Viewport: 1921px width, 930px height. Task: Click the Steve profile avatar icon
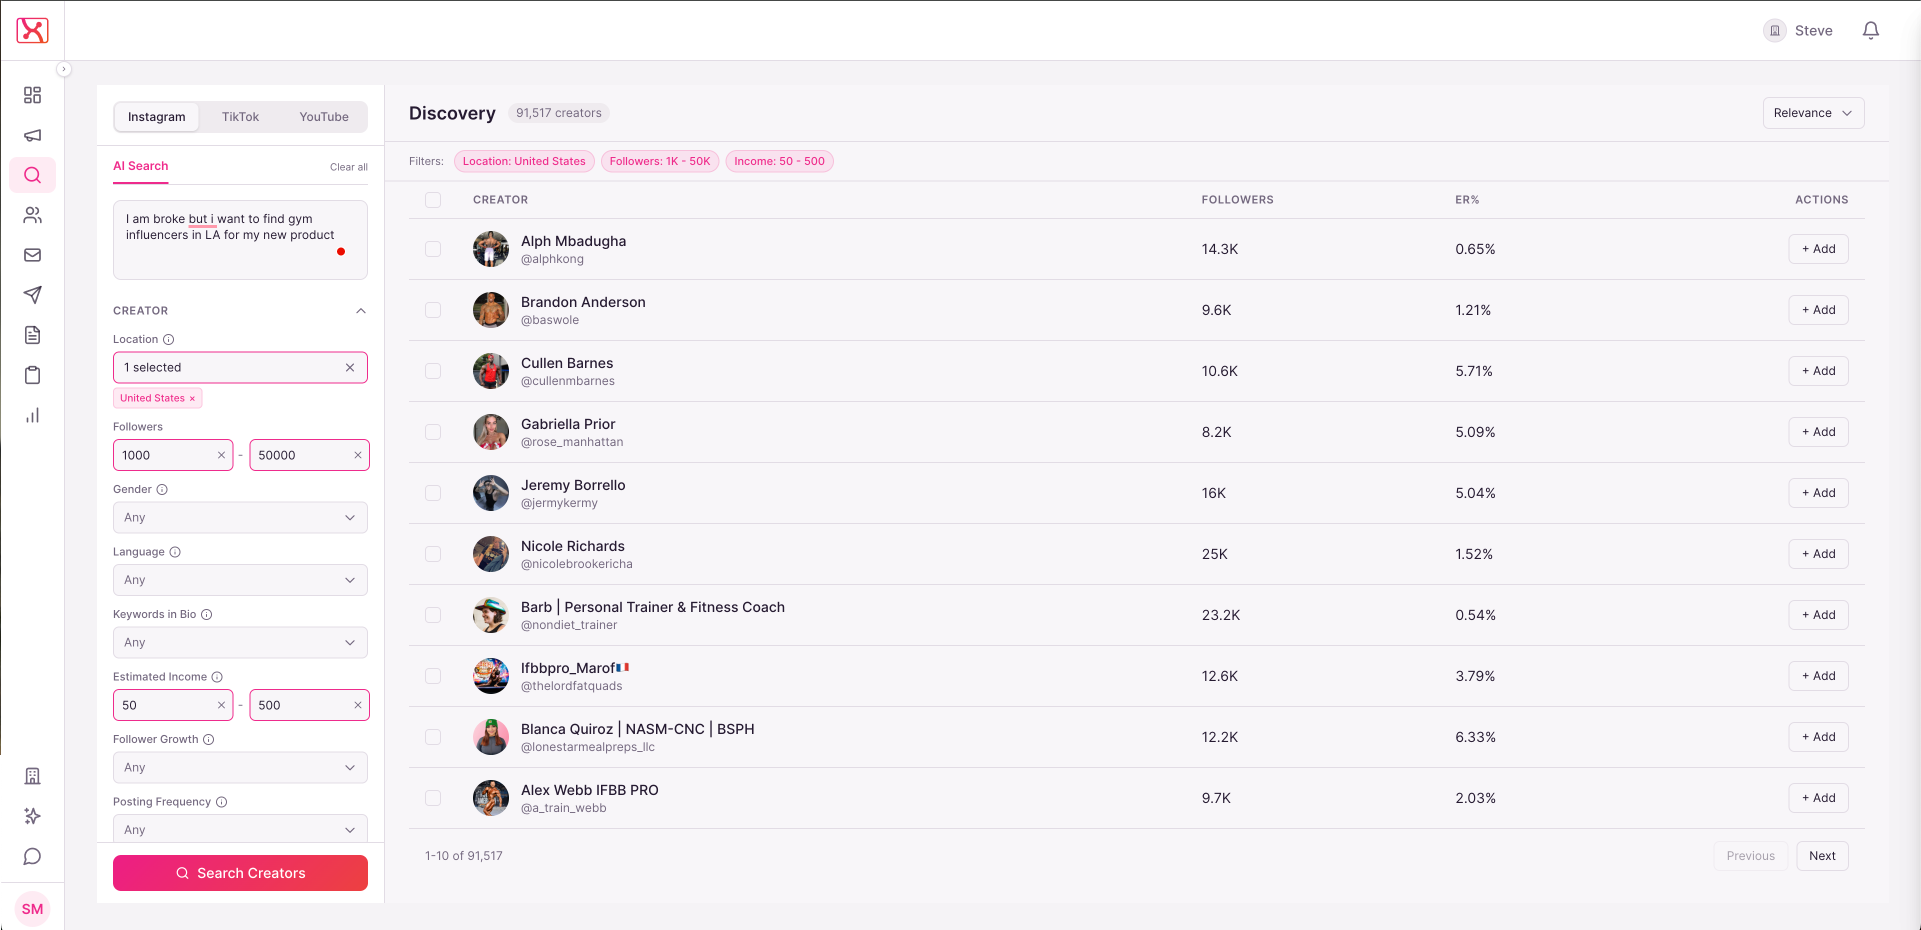1774,31
